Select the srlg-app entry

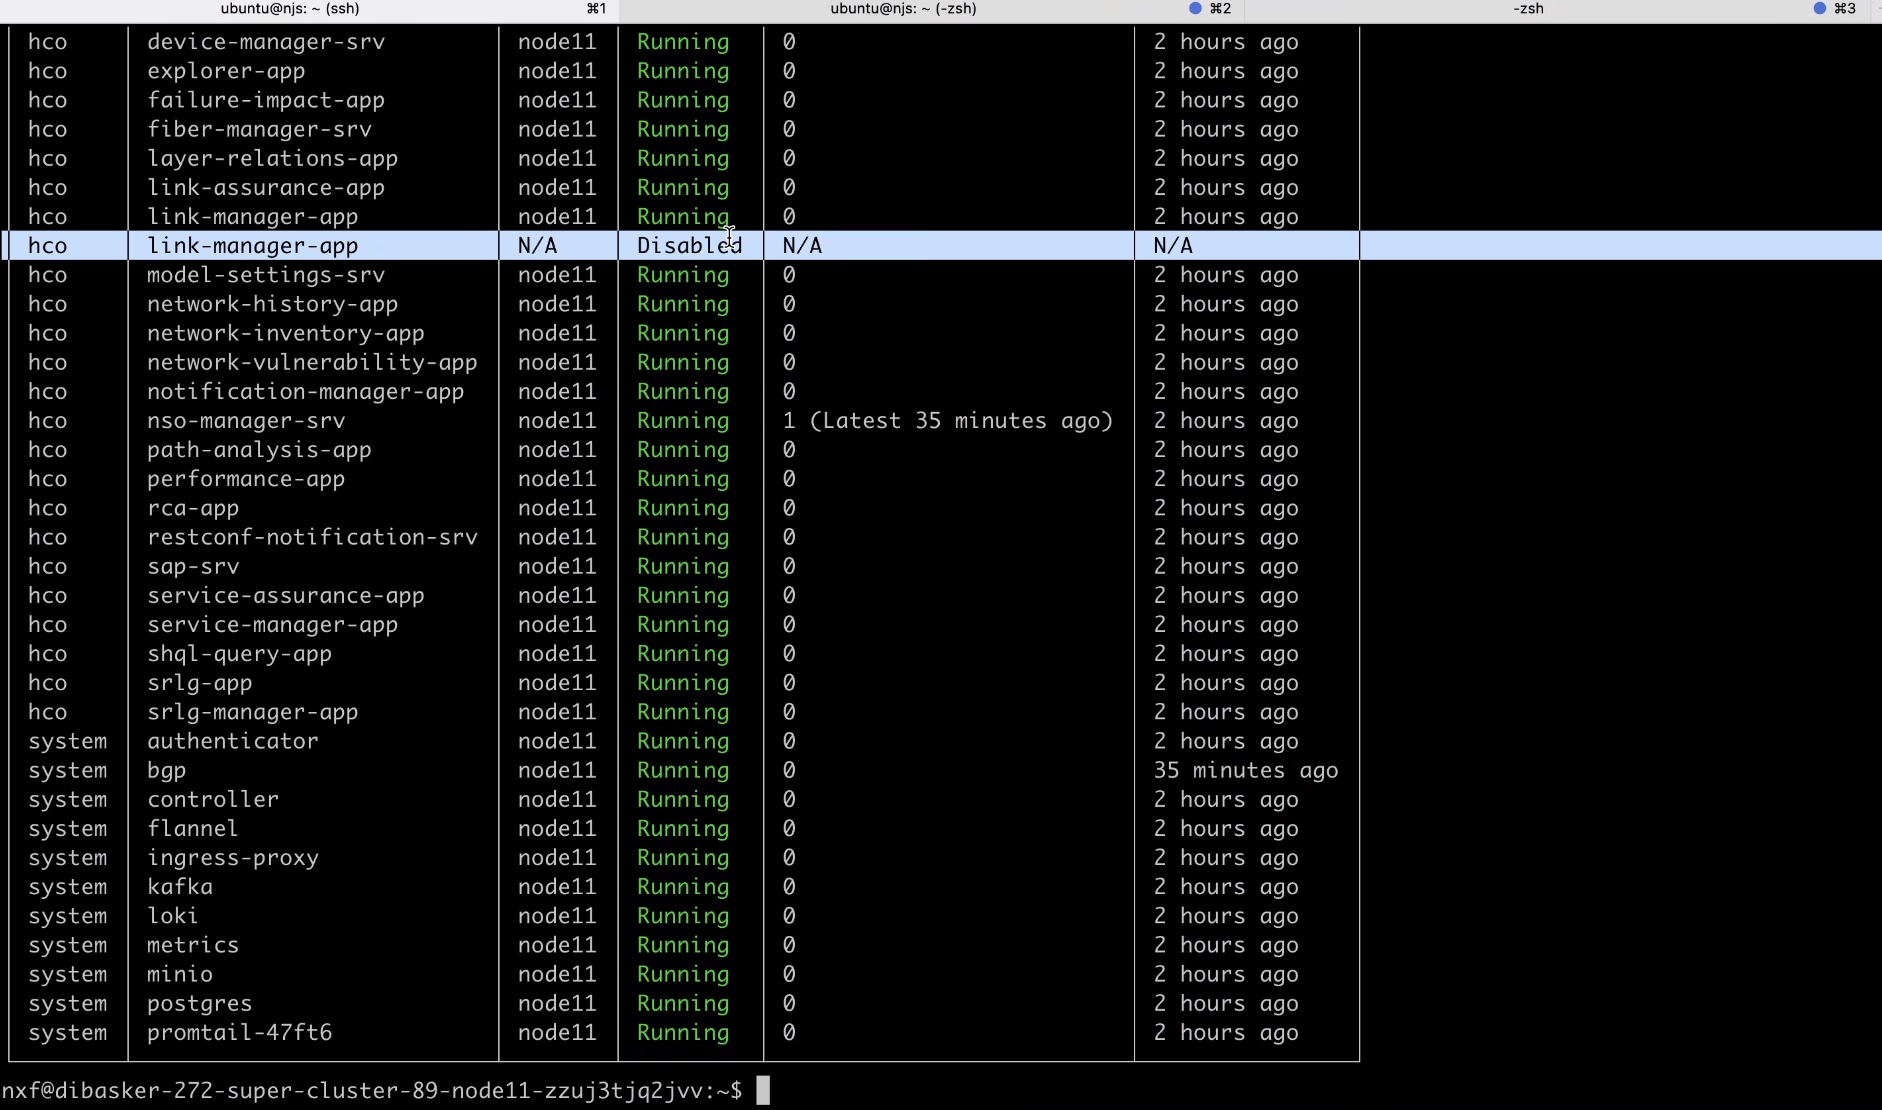click(199, 682)
